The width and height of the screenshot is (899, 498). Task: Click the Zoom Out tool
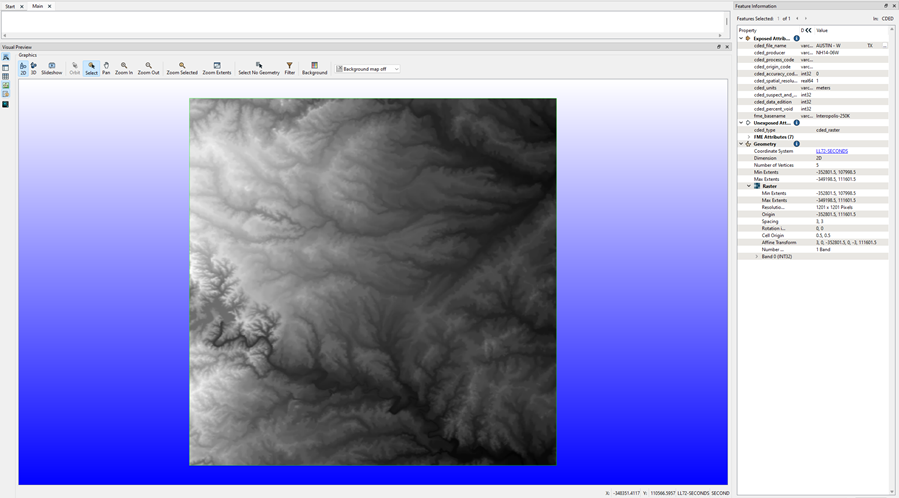pos(148,68)
